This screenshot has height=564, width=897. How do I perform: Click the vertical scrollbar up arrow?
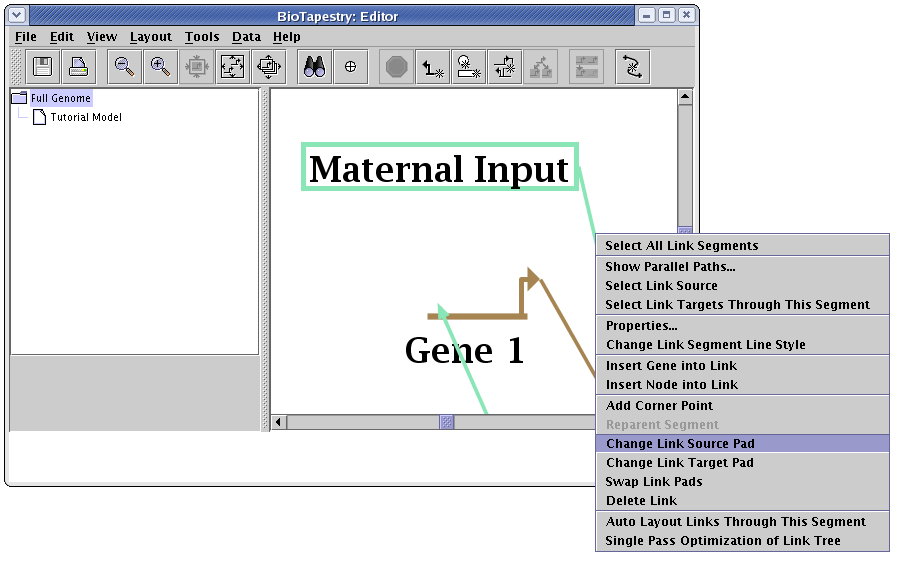pos(685,97)
